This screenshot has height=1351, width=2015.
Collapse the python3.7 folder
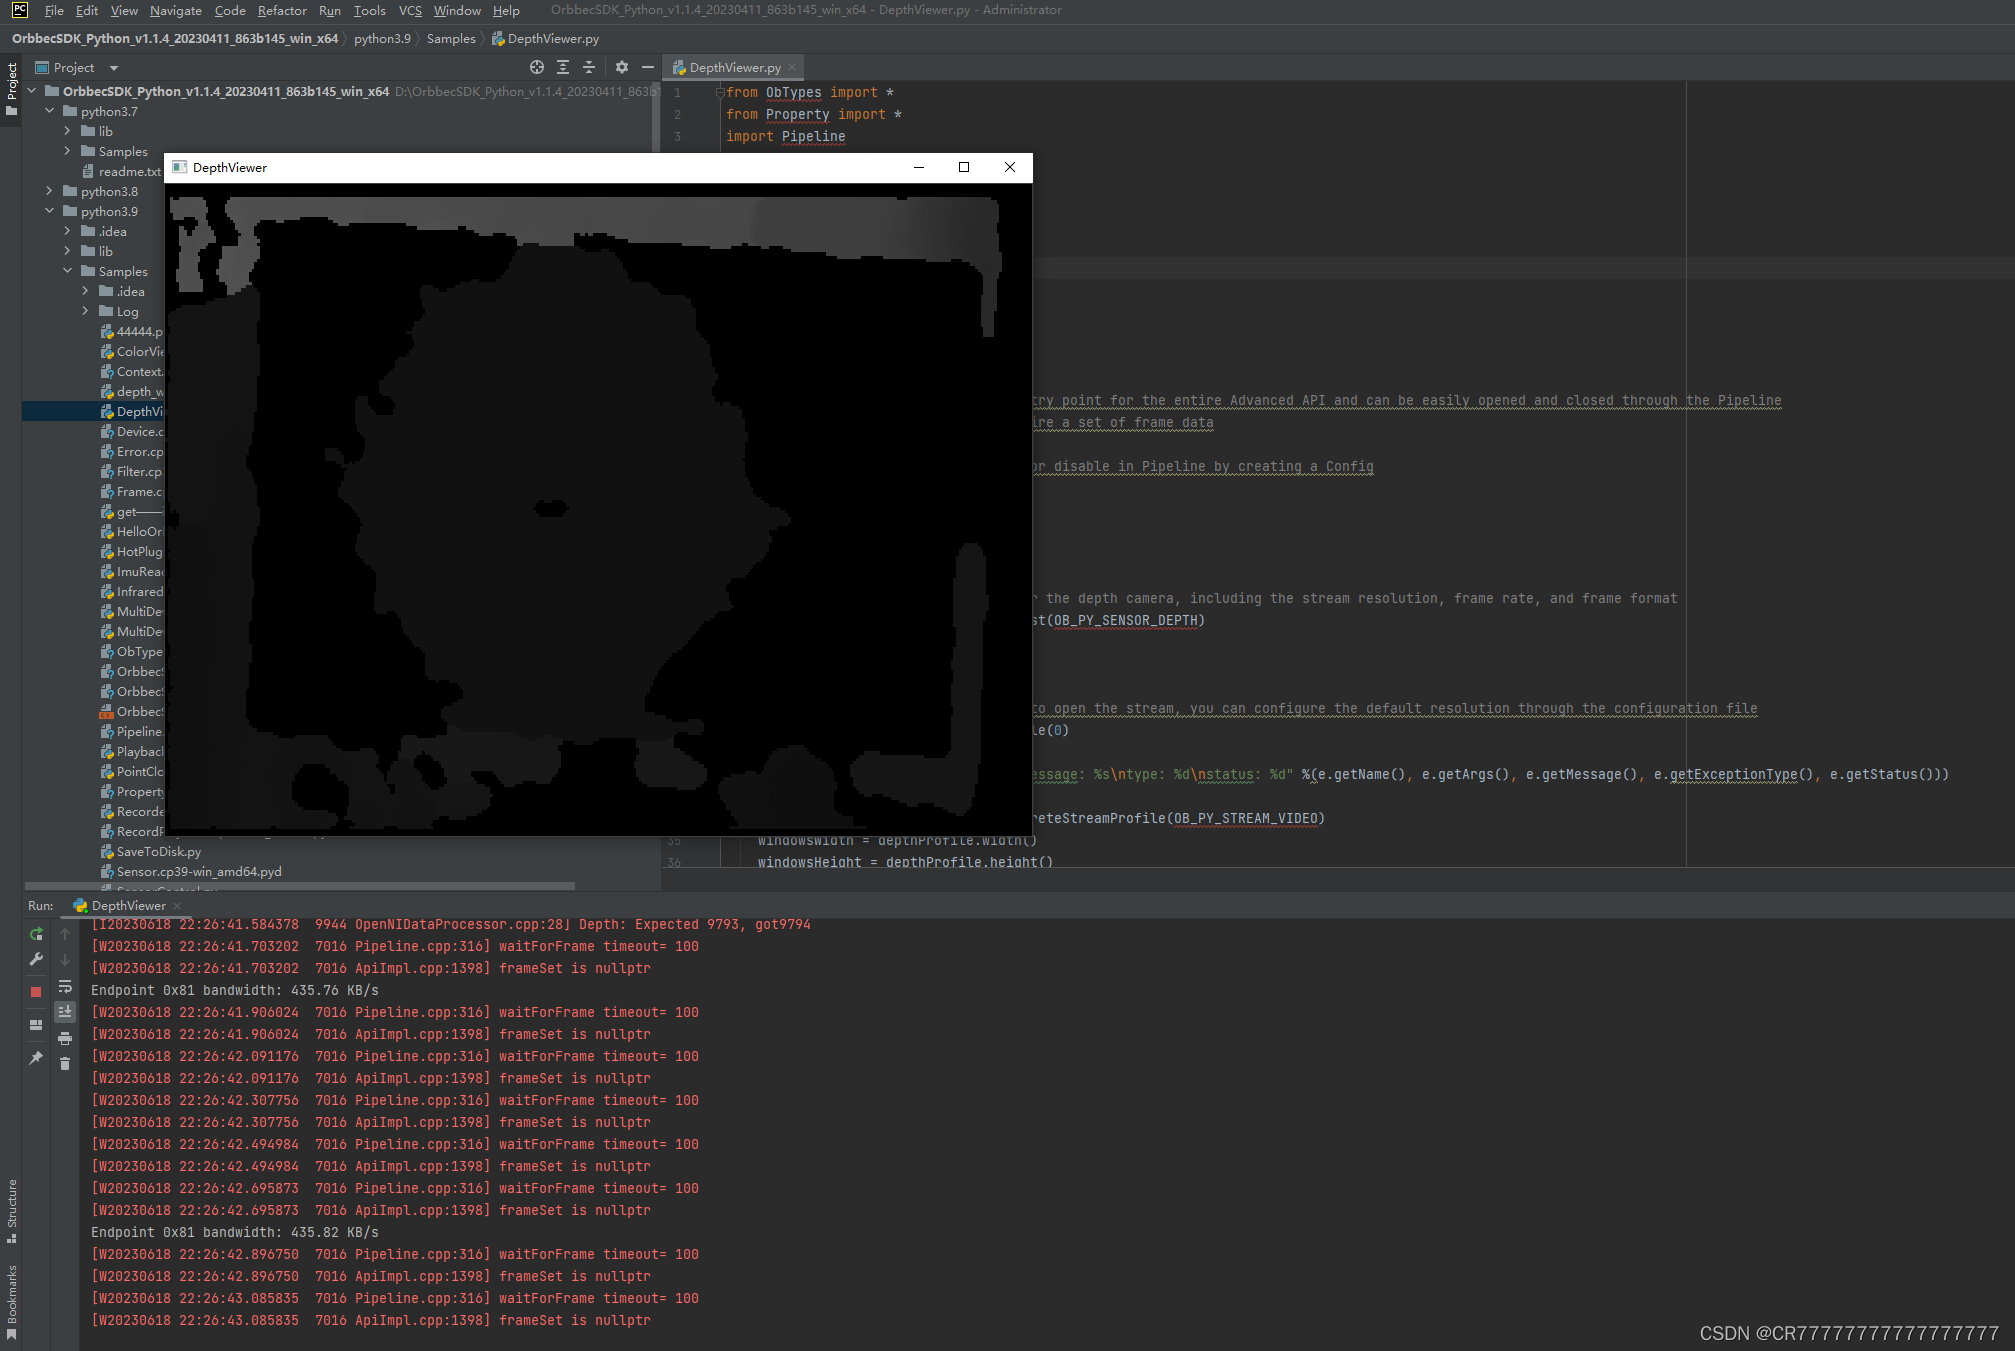click(49, 111)
